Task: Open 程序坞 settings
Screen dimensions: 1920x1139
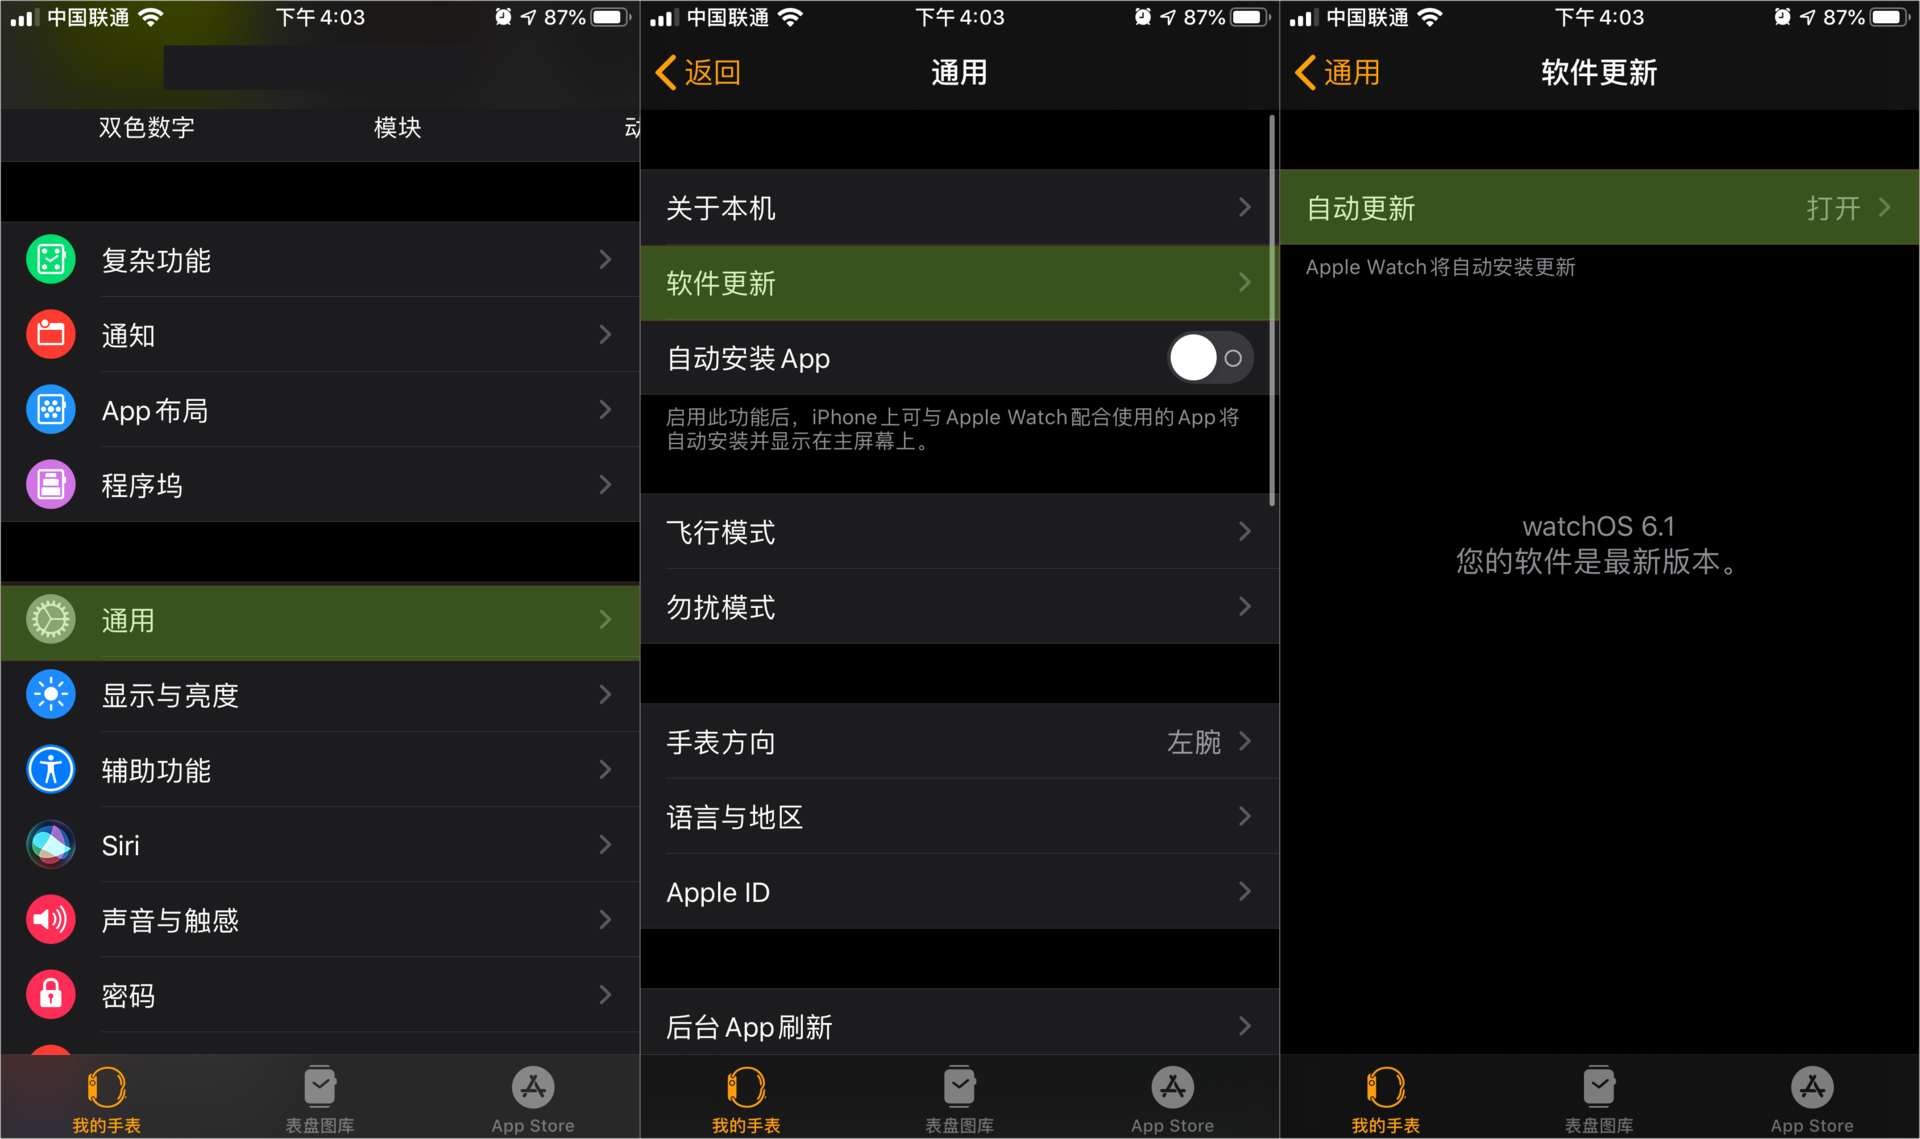Action: click(x=319, y=485)
